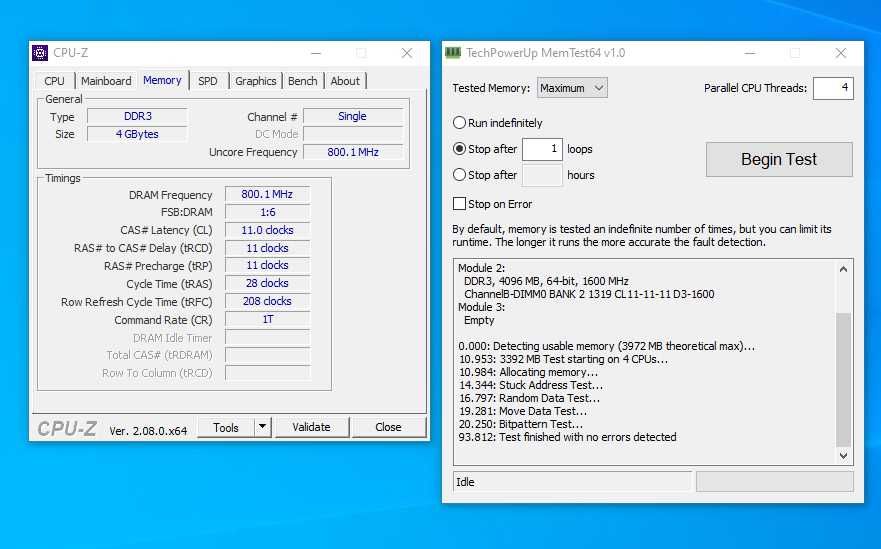881x549 pixels.
Task: Click the DDR3 memory Type value
Action: pos(138,116)
